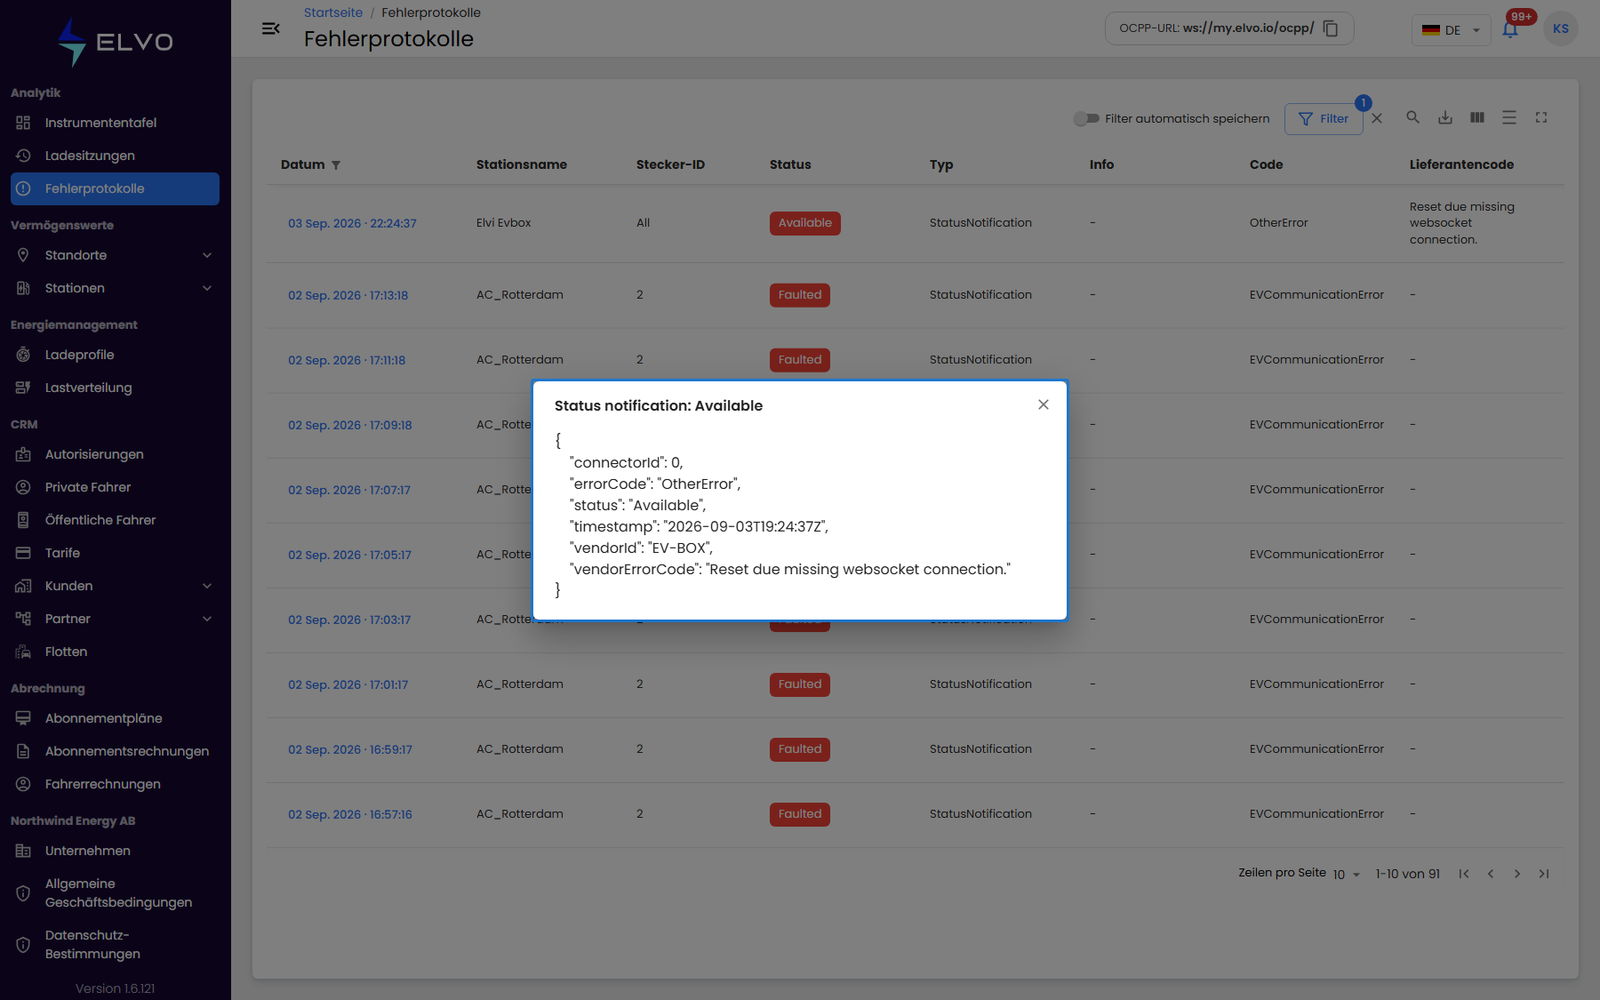Screen dimensions: 1600x1000
Task: Open Flotten in the sidebar
Action: (x=115, y=652)
